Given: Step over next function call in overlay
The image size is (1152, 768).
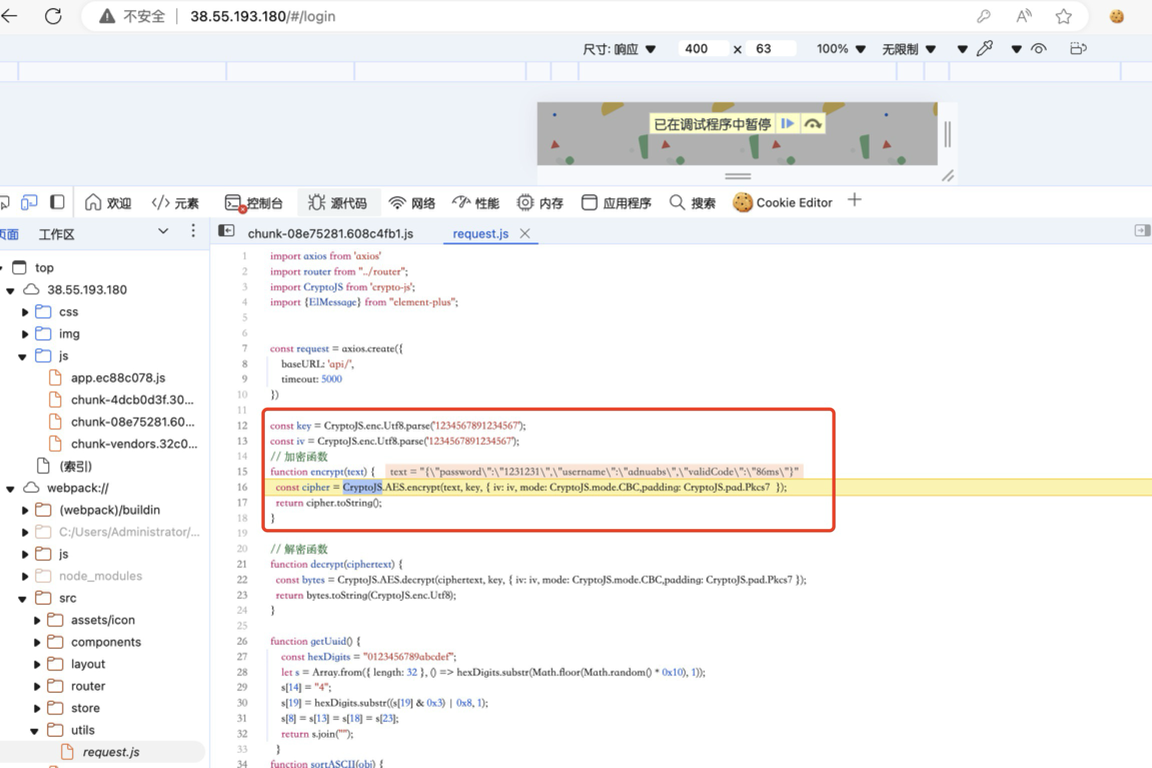Looking at the screenshot, I should [x=813, y=124].
